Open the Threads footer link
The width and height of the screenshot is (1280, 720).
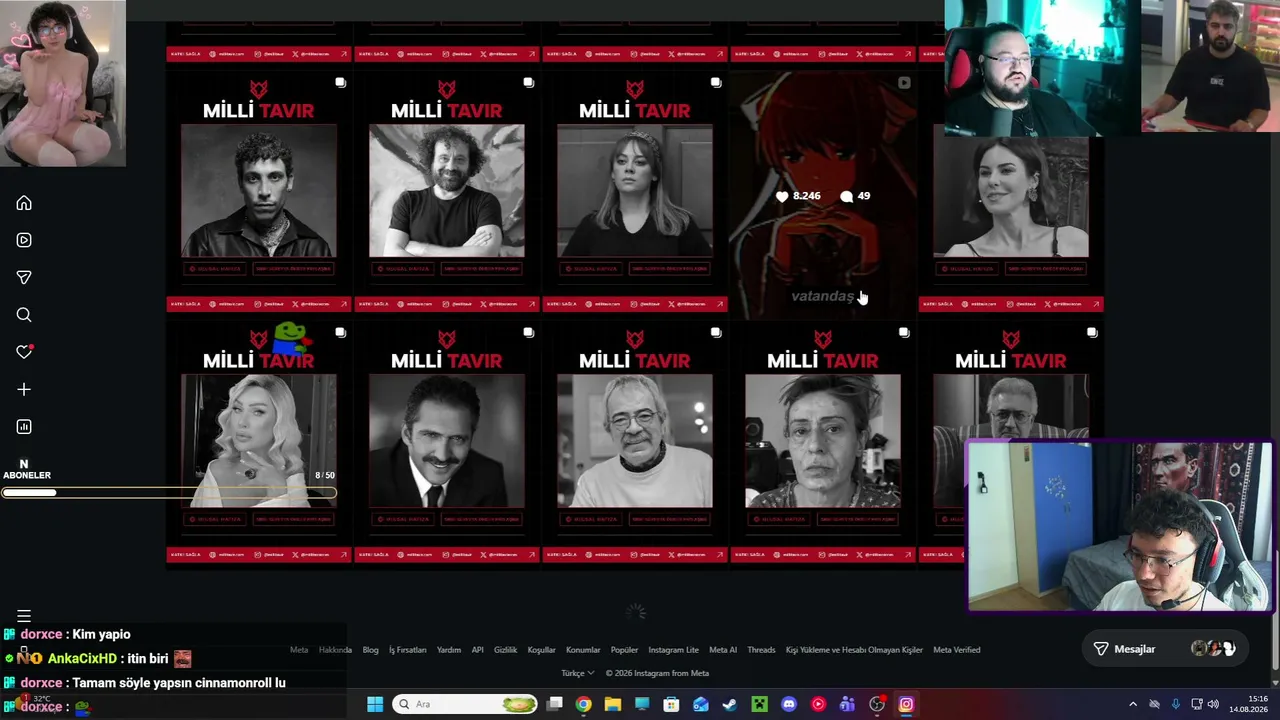pyautogui.click(x=761, y=650)
